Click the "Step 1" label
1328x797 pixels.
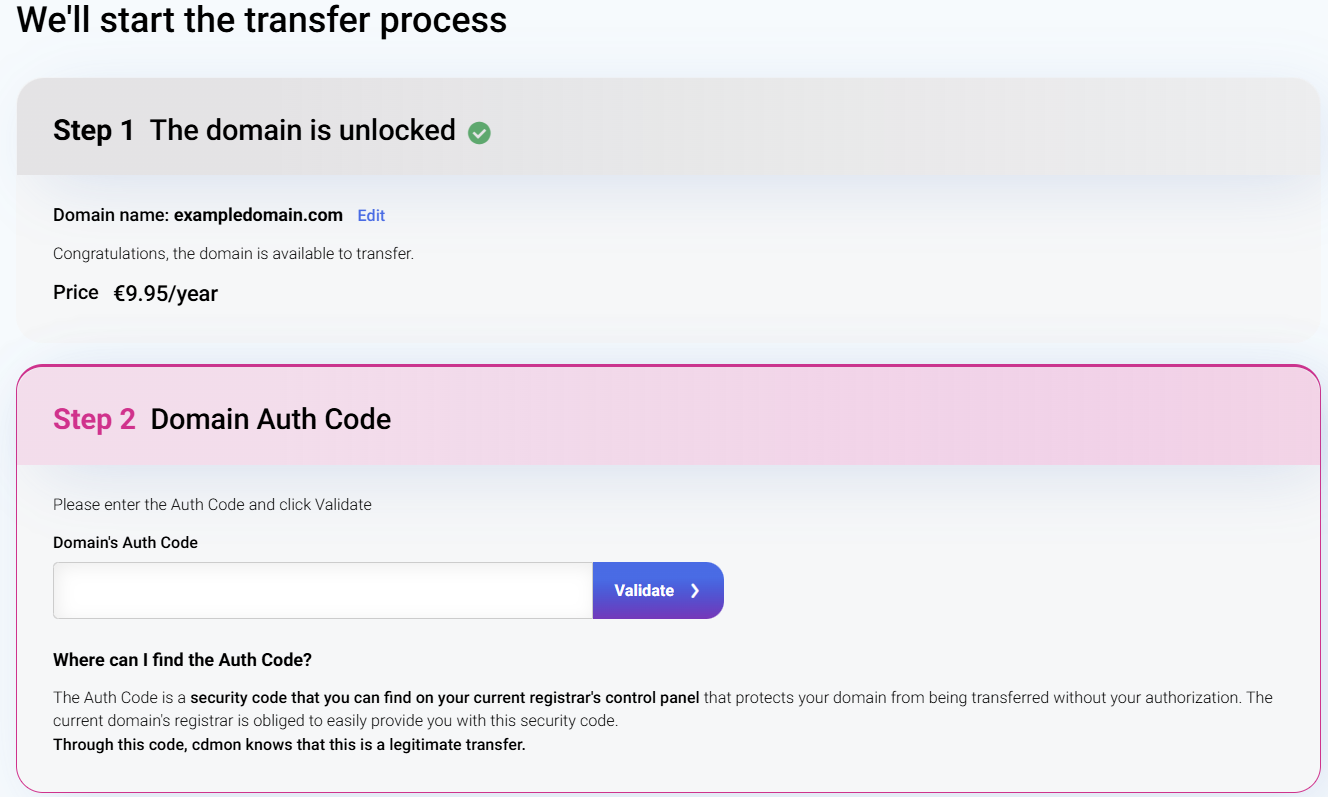point(93,130)
